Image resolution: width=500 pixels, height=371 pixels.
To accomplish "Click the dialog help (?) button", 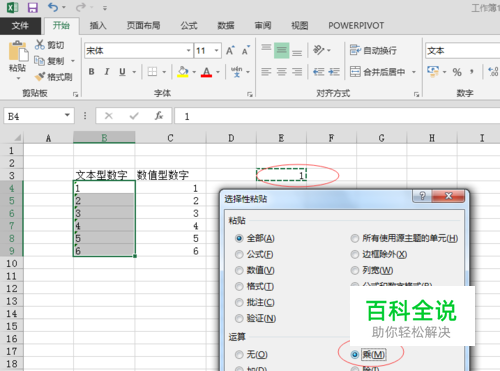I will click(x=422, y=196).
